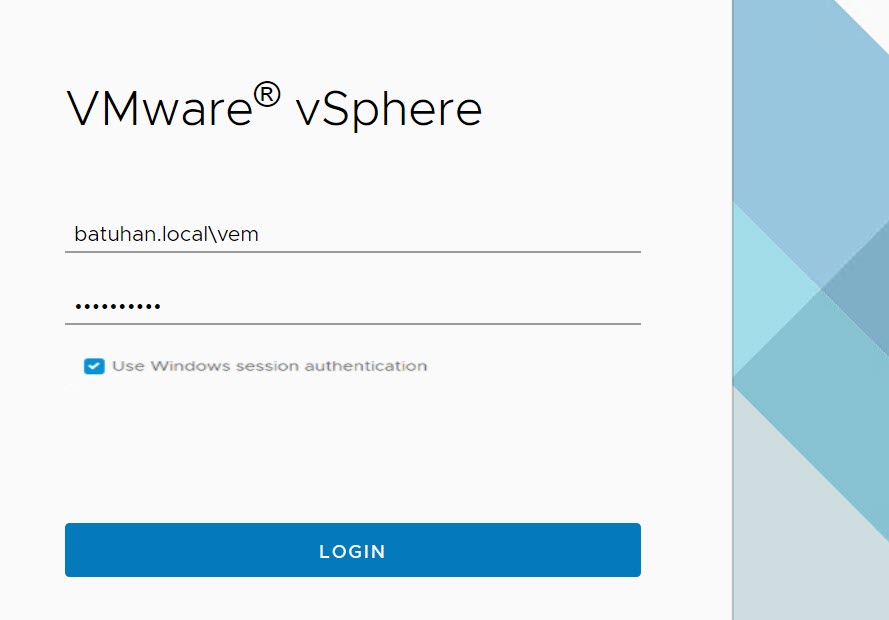This screenshot has height=620, width=889.
Task: Click the 'LOGIN' text on the button
Action: (x=352, y=551)
